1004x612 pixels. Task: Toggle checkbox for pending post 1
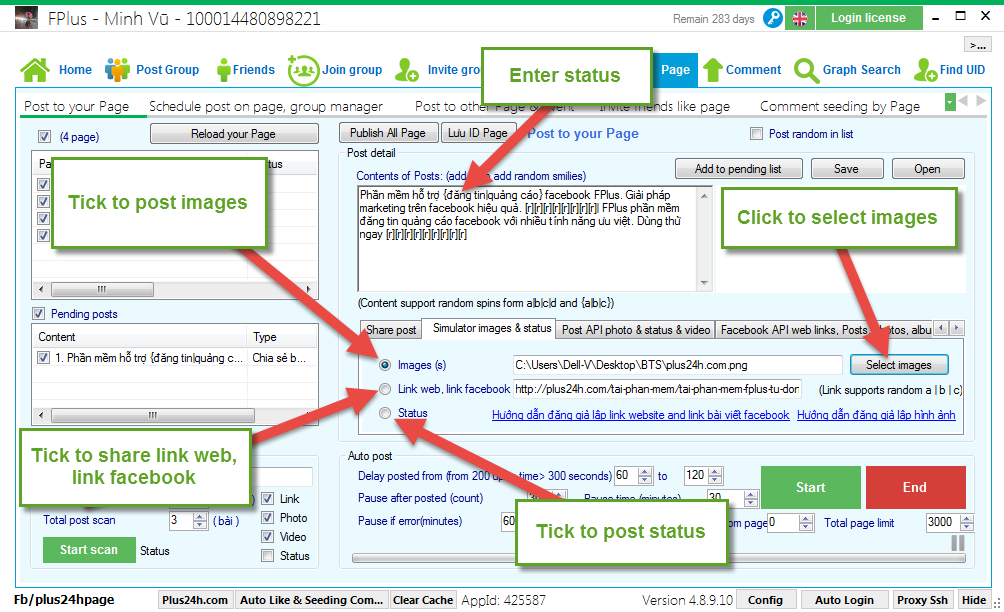43,358
